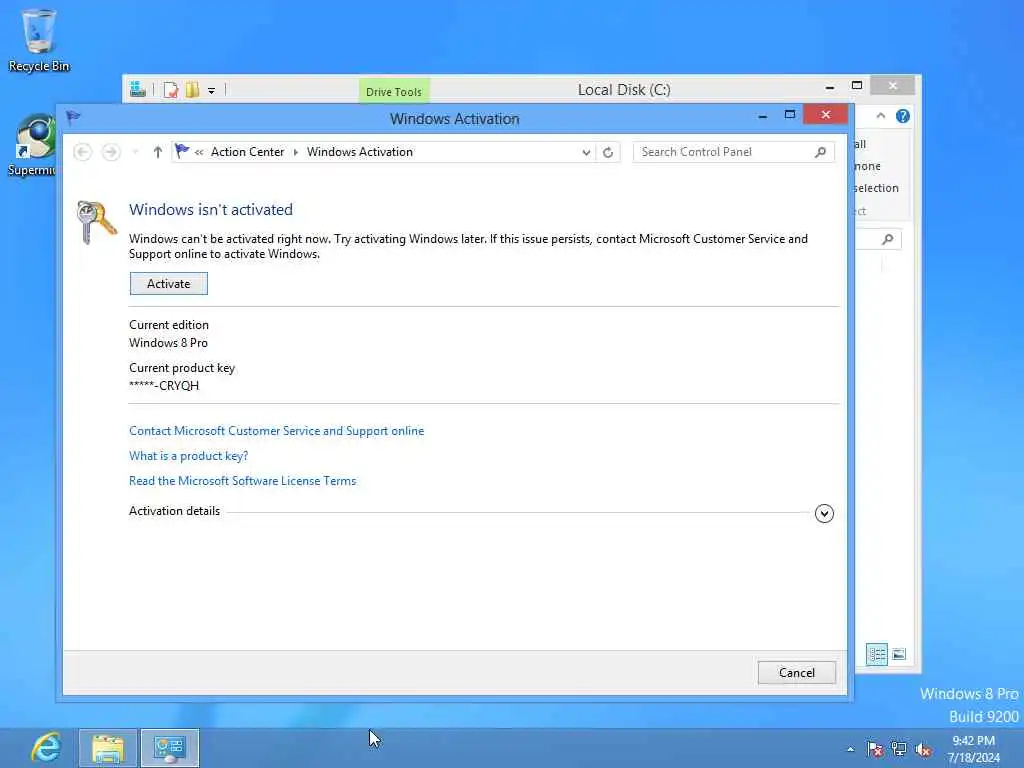The height and width of the screenshot is (768, 1024).
Task: Click the Properties icon in Local Disk quick access toolbar
Action: [170, 90]
